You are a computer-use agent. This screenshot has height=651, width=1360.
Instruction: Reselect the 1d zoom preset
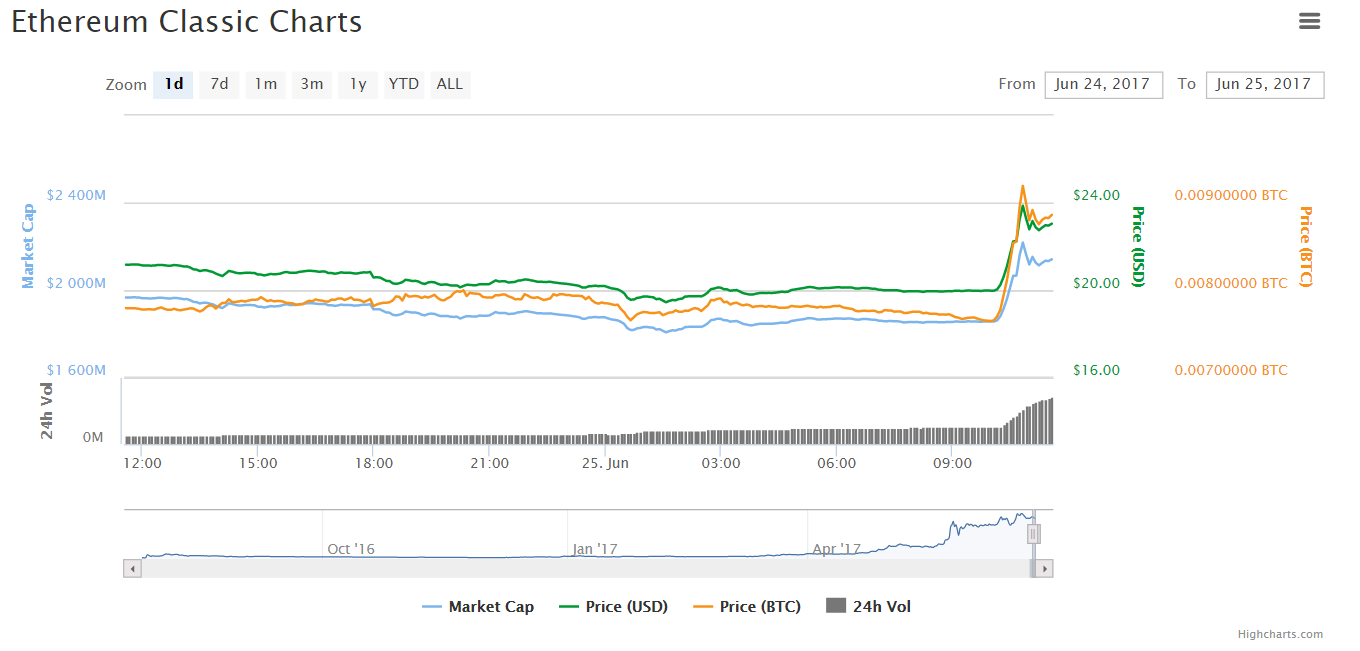(173, 85)
